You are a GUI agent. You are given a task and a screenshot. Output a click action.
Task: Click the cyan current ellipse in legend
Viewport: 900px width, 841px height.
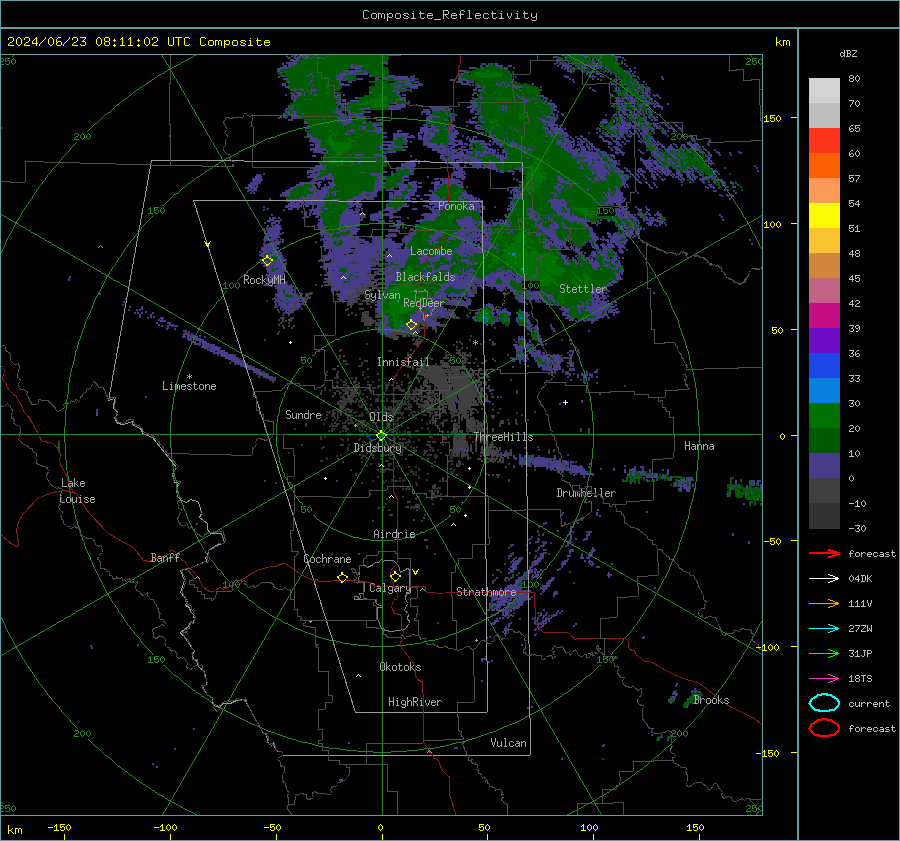824,703
